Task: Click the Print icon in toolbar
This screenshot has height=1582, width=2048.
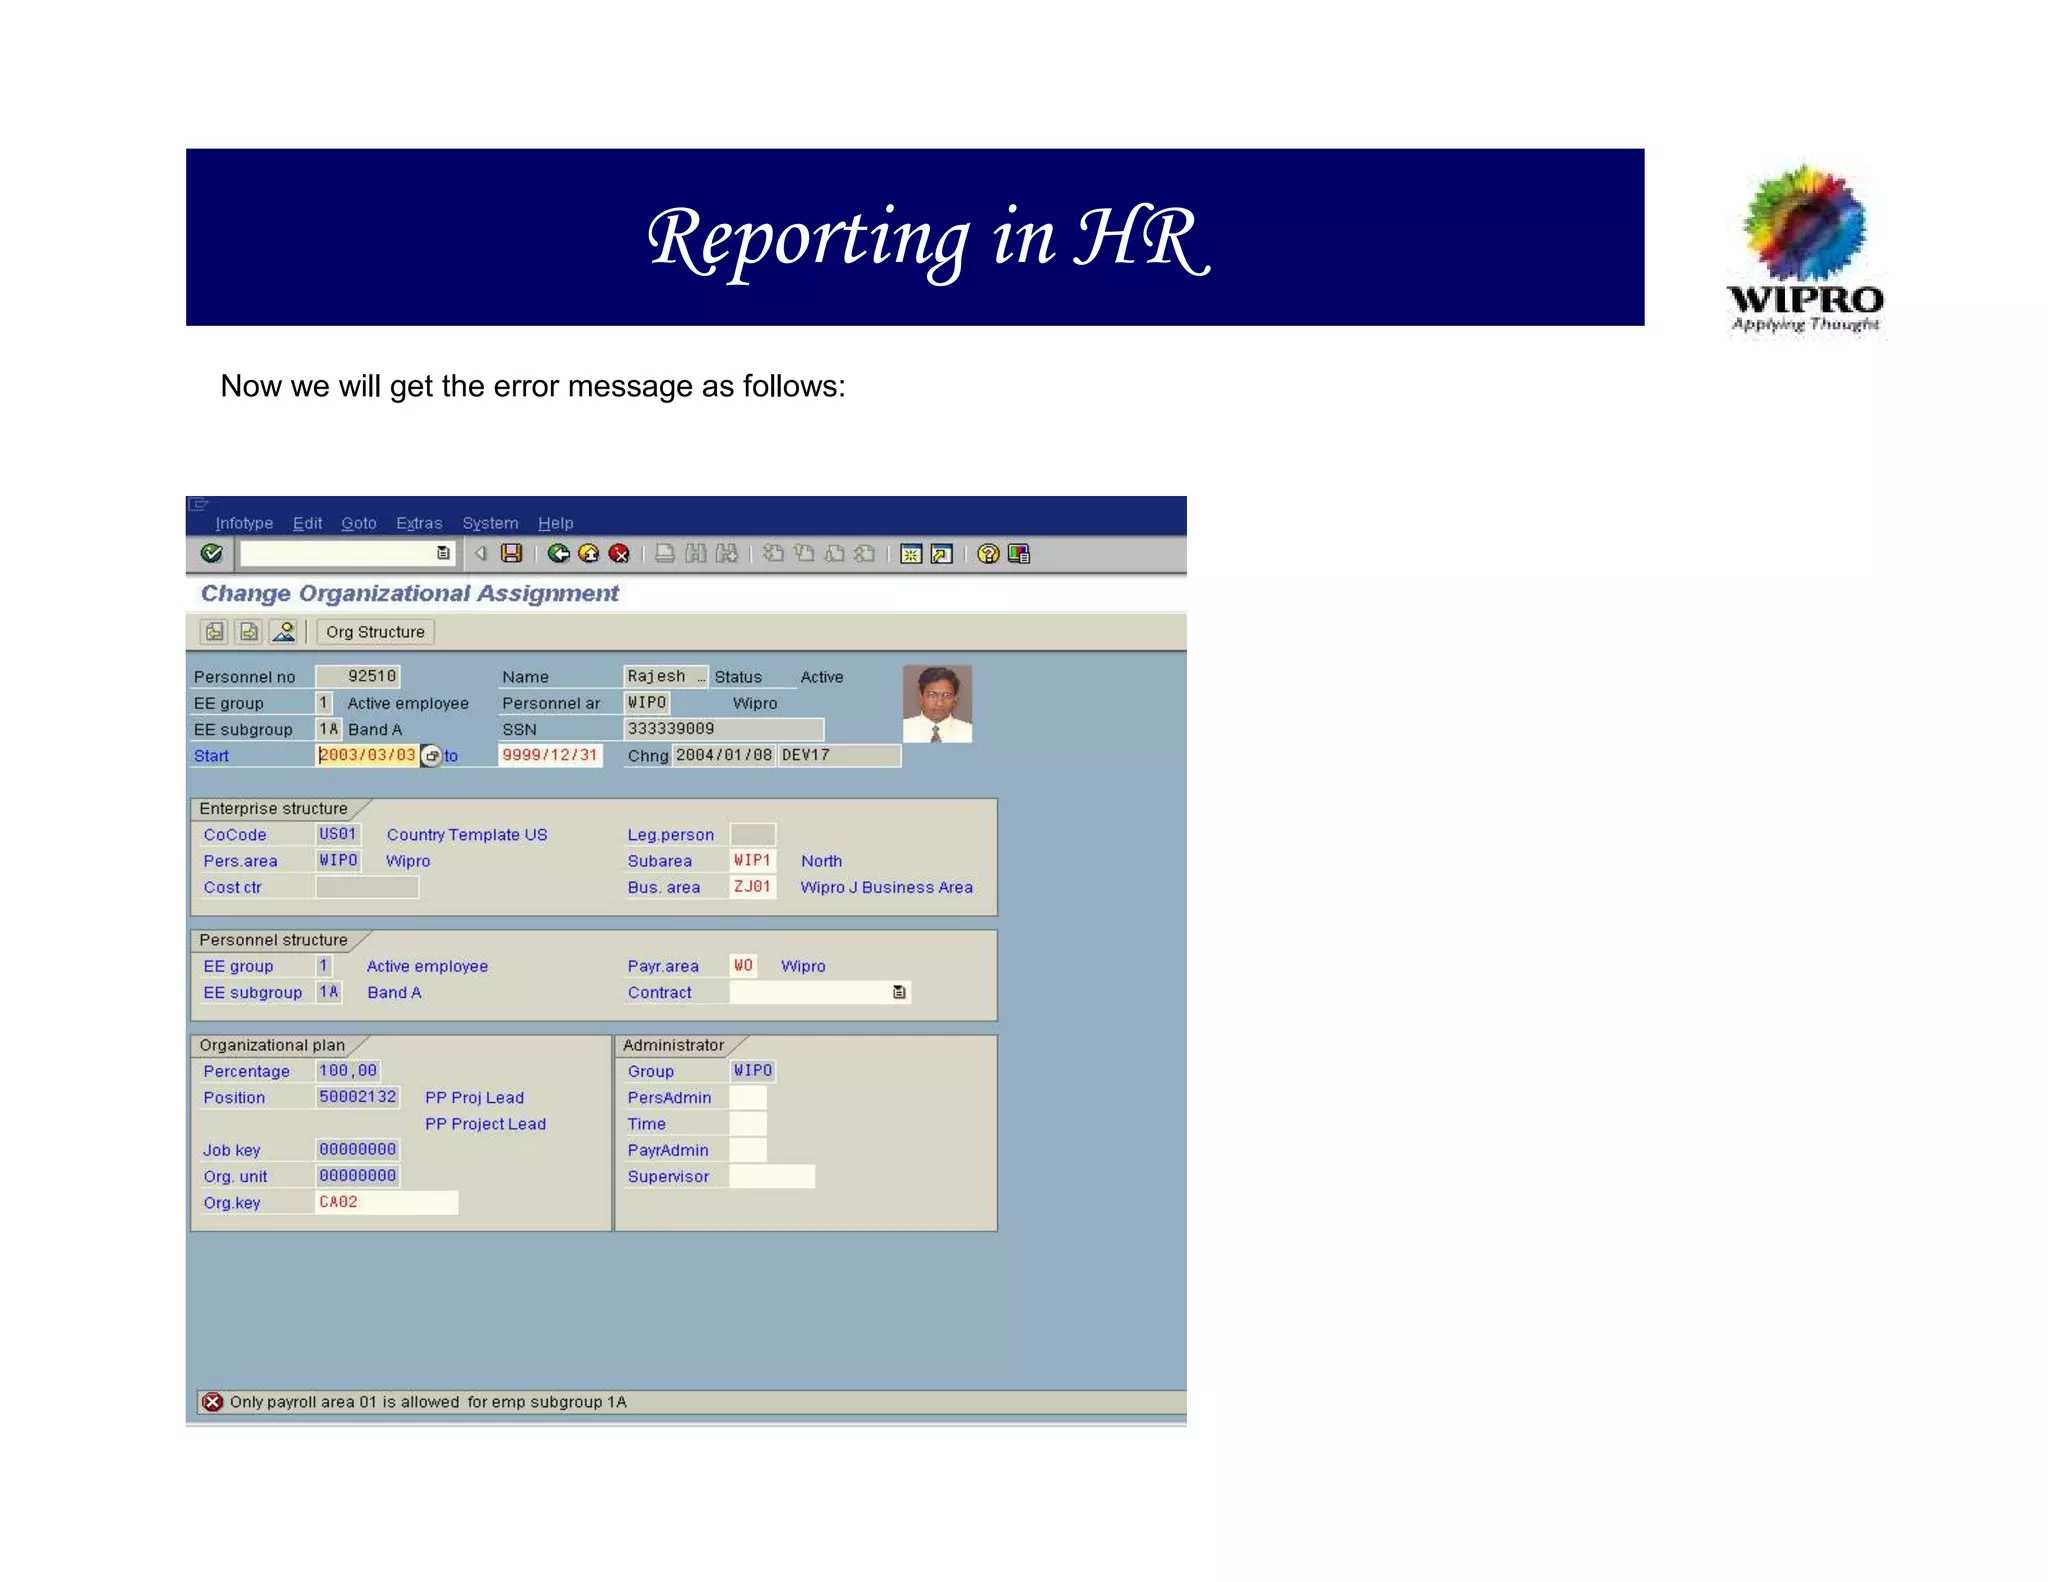Action: tap(664, 553)
